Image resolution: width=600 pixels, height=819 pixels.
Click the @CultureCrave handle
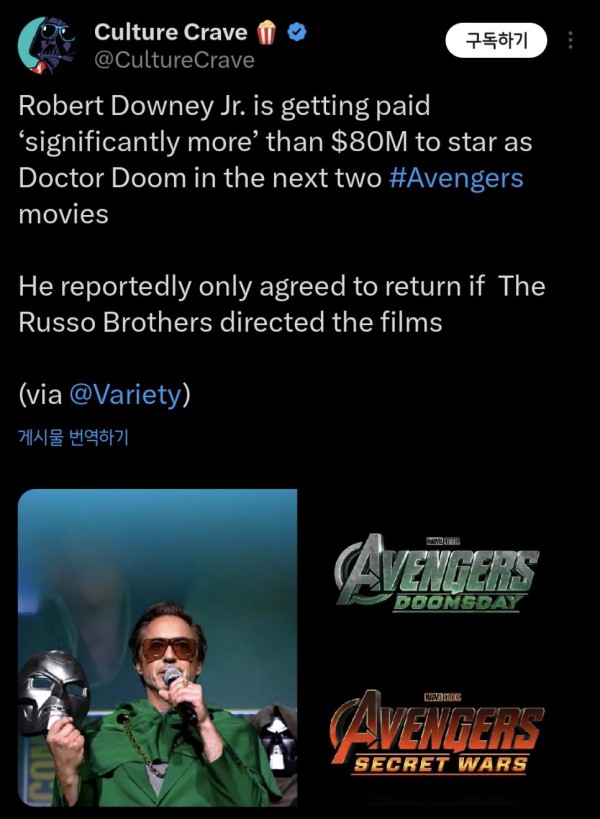tap(174, 60)
